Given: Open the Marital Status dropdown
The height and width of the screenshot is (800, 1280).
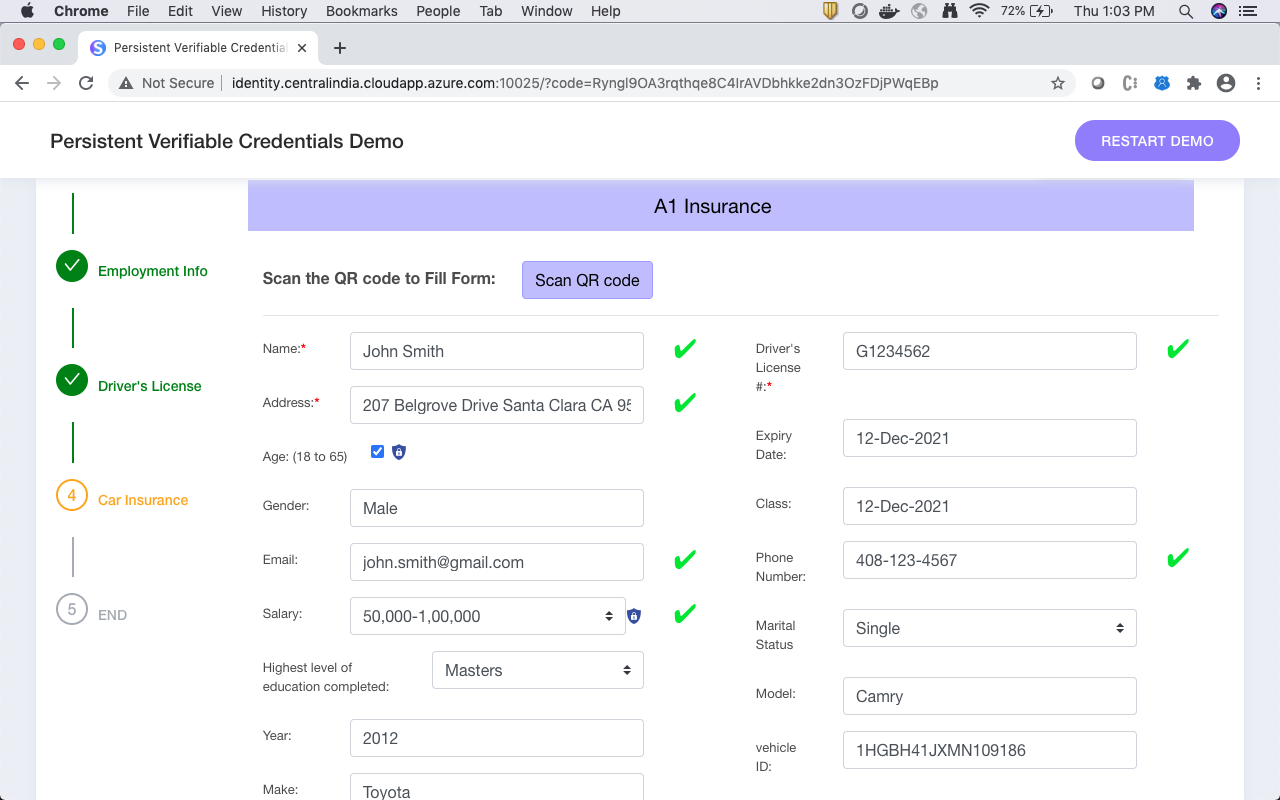Looking at the screenshot, I should pyautogui.click(x=990, y=628).
